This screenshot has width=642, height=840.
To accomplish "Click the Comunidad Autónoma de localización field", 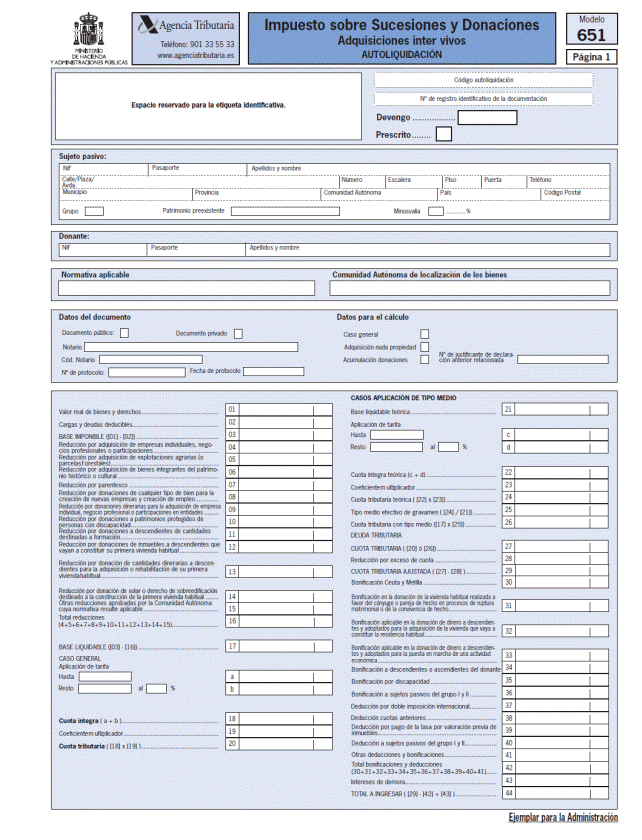I will pos(470,288).
